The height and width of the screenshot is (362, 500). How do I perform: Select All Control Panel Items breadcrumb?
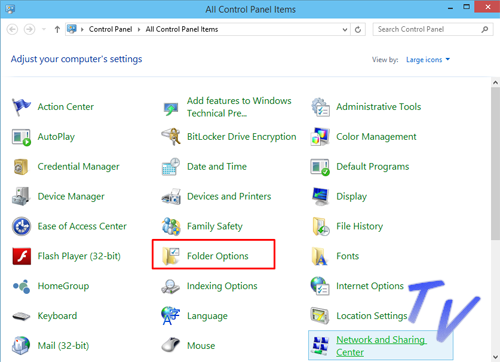tap(182, 29)
